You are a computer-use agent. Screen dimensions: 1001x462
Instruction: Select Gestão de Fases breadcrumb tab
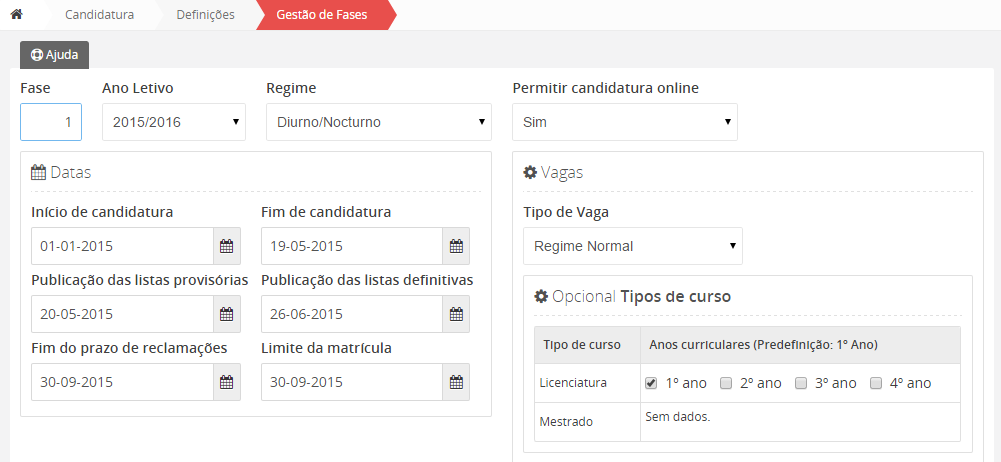point(322,15)
